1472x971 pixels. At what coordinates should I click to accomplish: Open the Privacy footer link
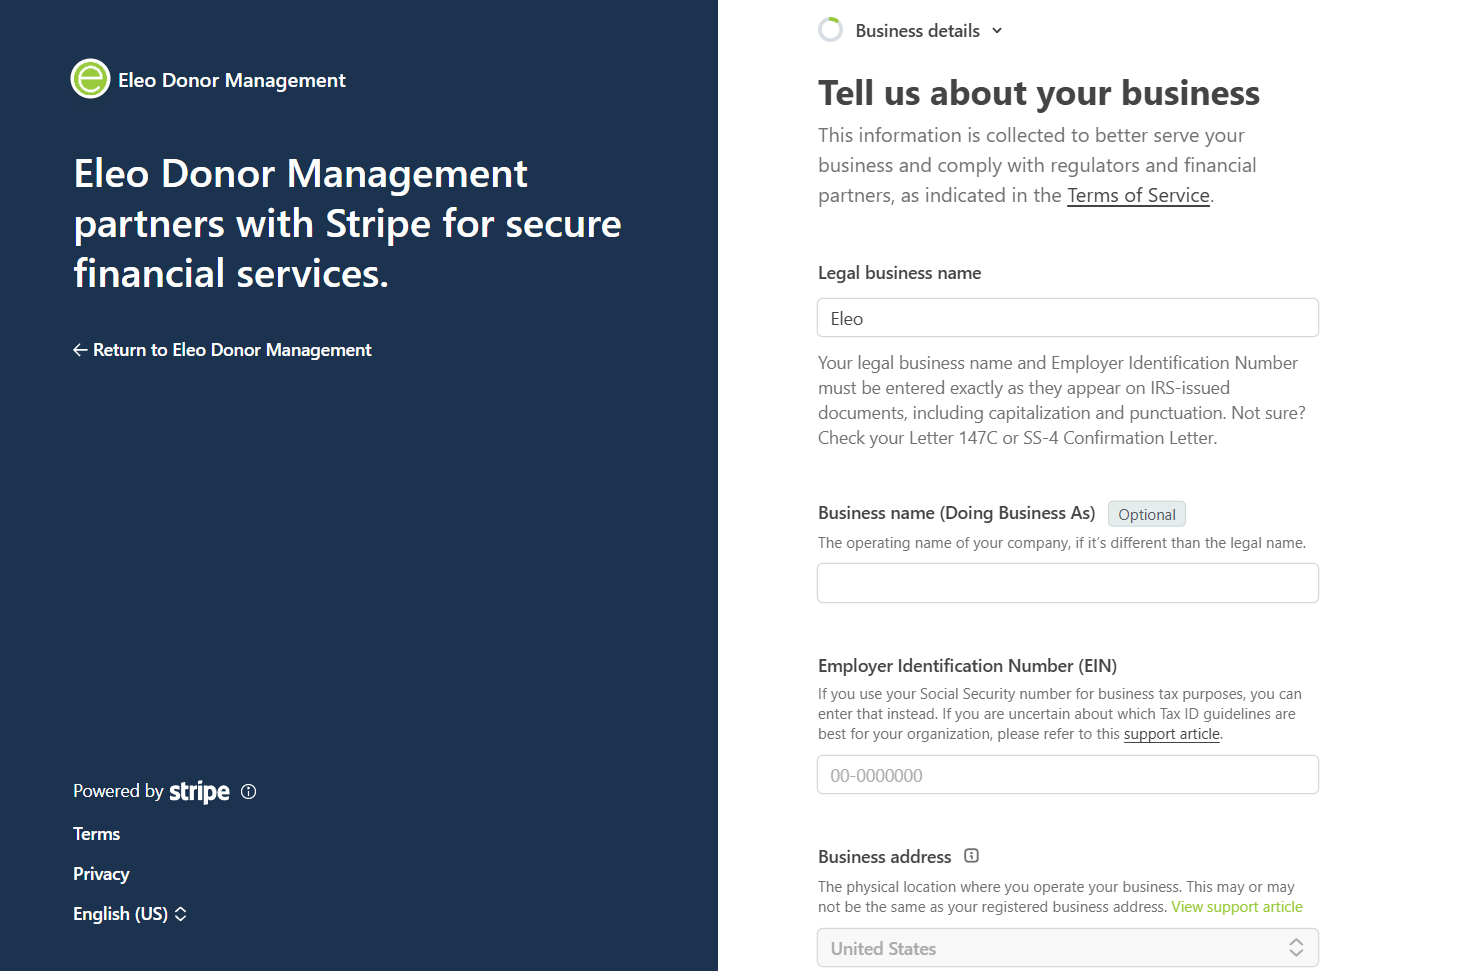(x=101, y=874)
